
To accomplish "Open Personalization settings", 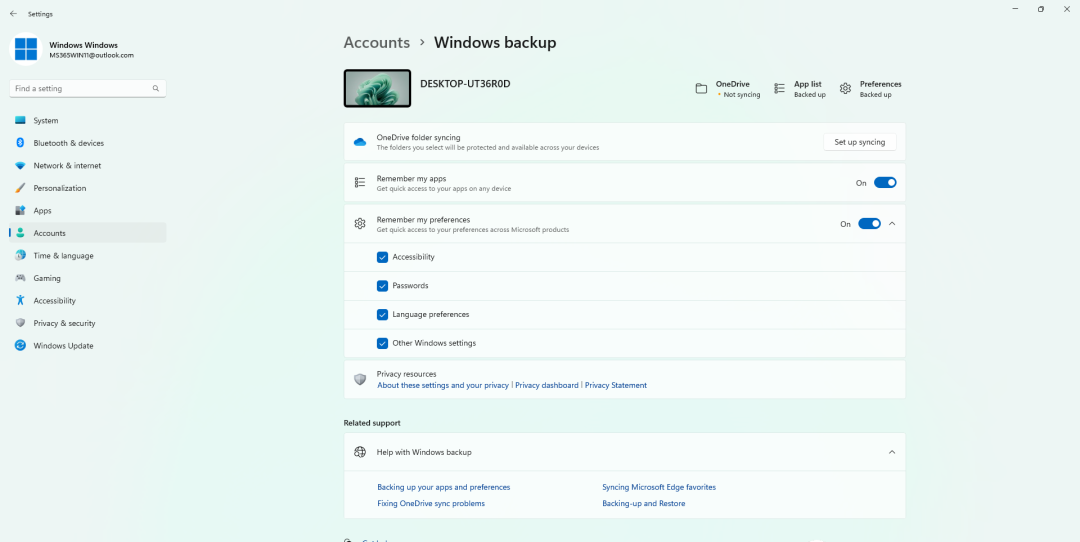I will click(88, 188).
